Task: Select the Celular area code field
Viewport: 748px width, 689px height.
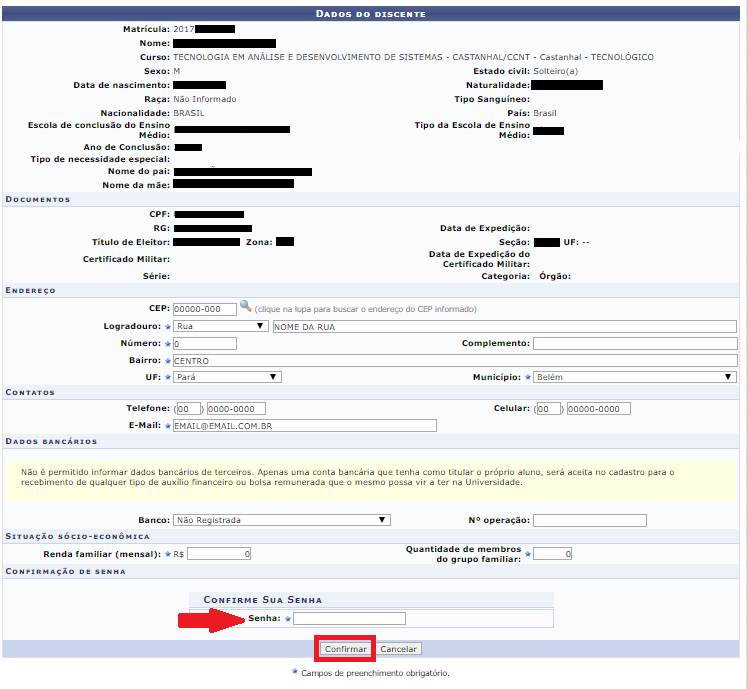Action: tap(549, 409)
